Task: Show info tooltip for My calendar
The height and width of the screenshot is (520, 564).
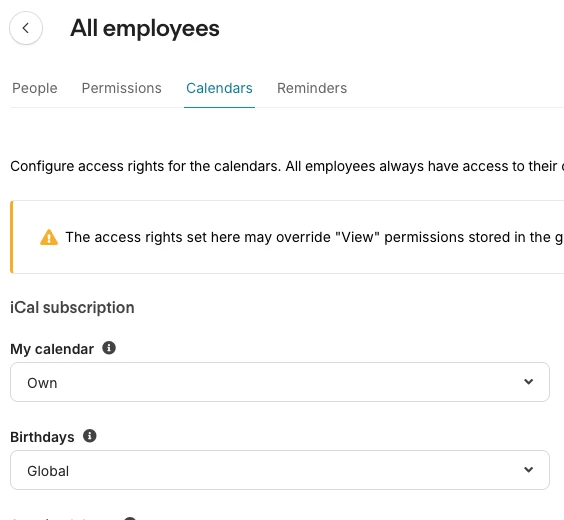Action: [109, 348]
